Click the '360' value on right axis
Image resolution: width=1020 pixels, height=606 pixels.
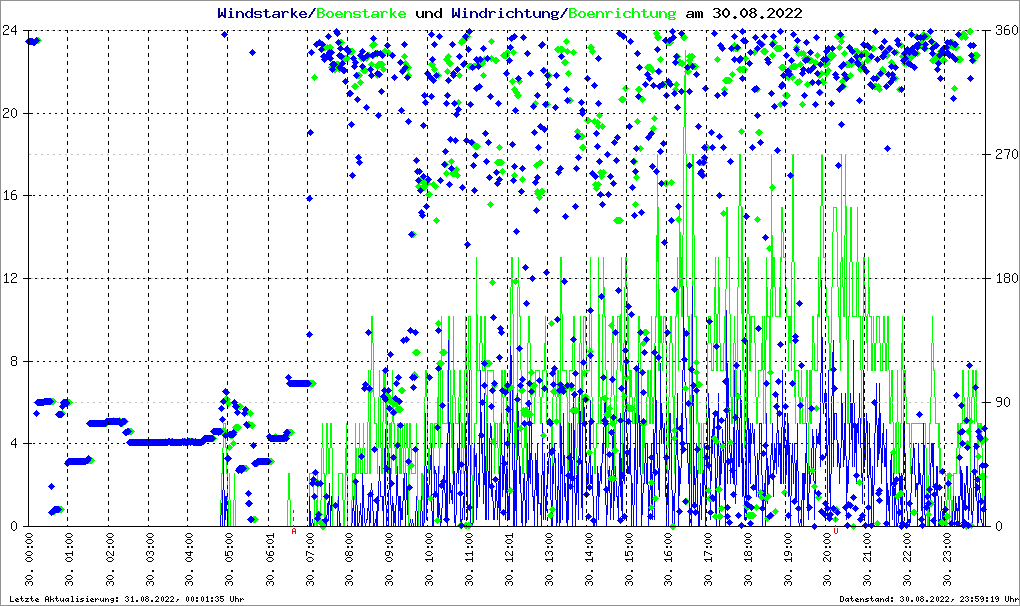[1004, 30]
